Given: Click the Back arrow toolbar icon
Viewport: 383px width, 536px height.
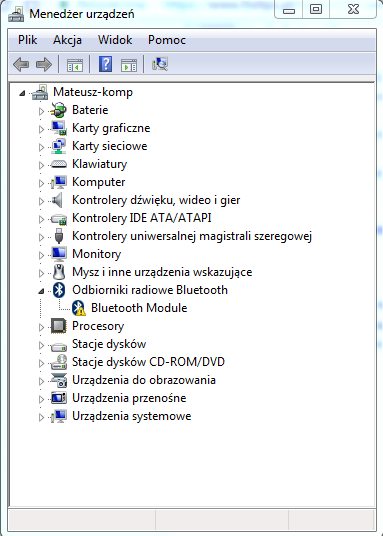Looking at the screenshot, I should click(x=21, y=64).
